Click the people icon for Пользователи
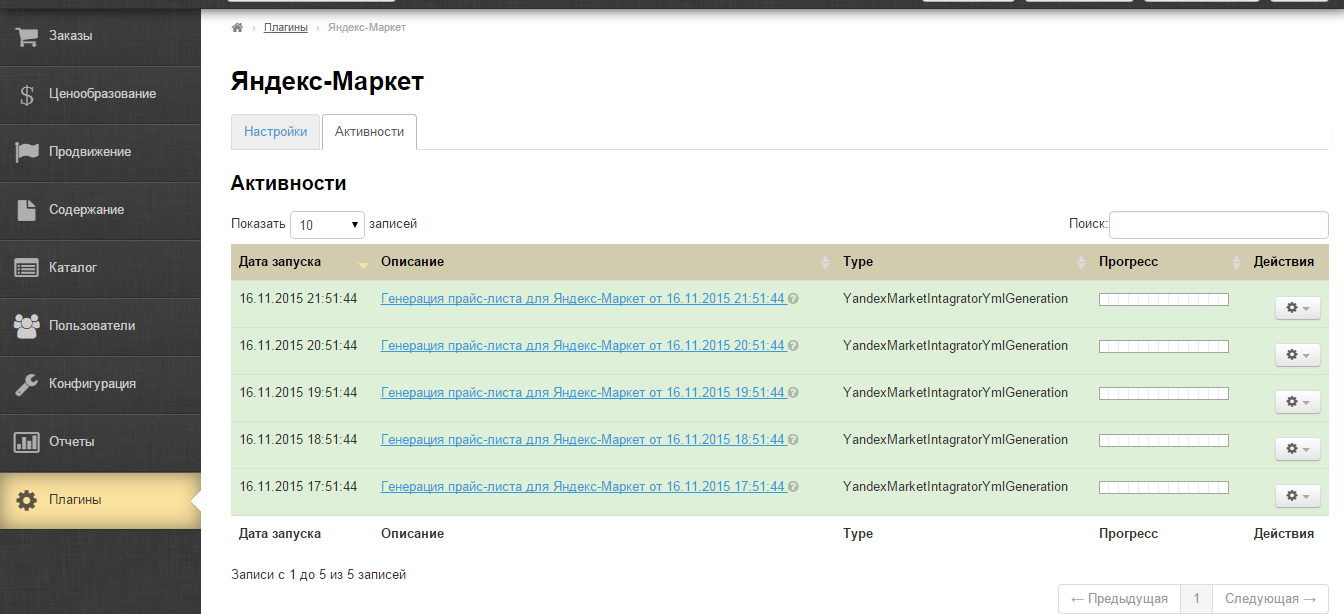The image size is (1344, 614). click(x=27, y=326)
